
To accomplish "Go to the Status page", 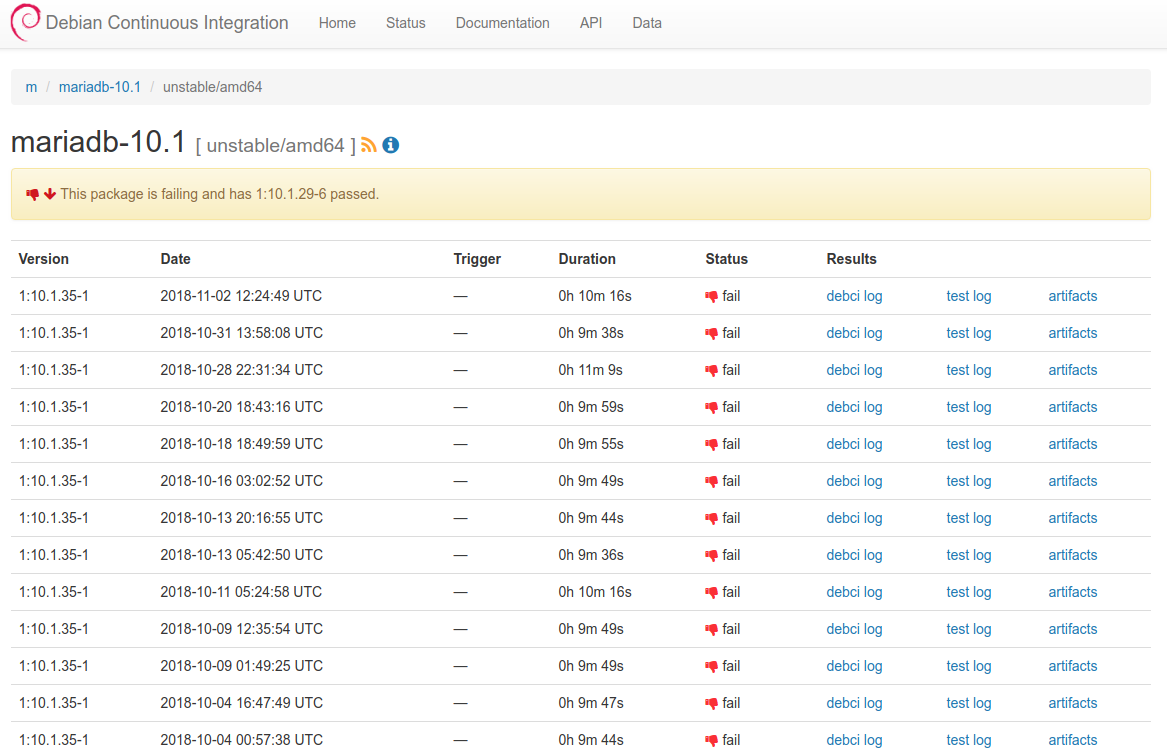I will click(x=405, y=23).
